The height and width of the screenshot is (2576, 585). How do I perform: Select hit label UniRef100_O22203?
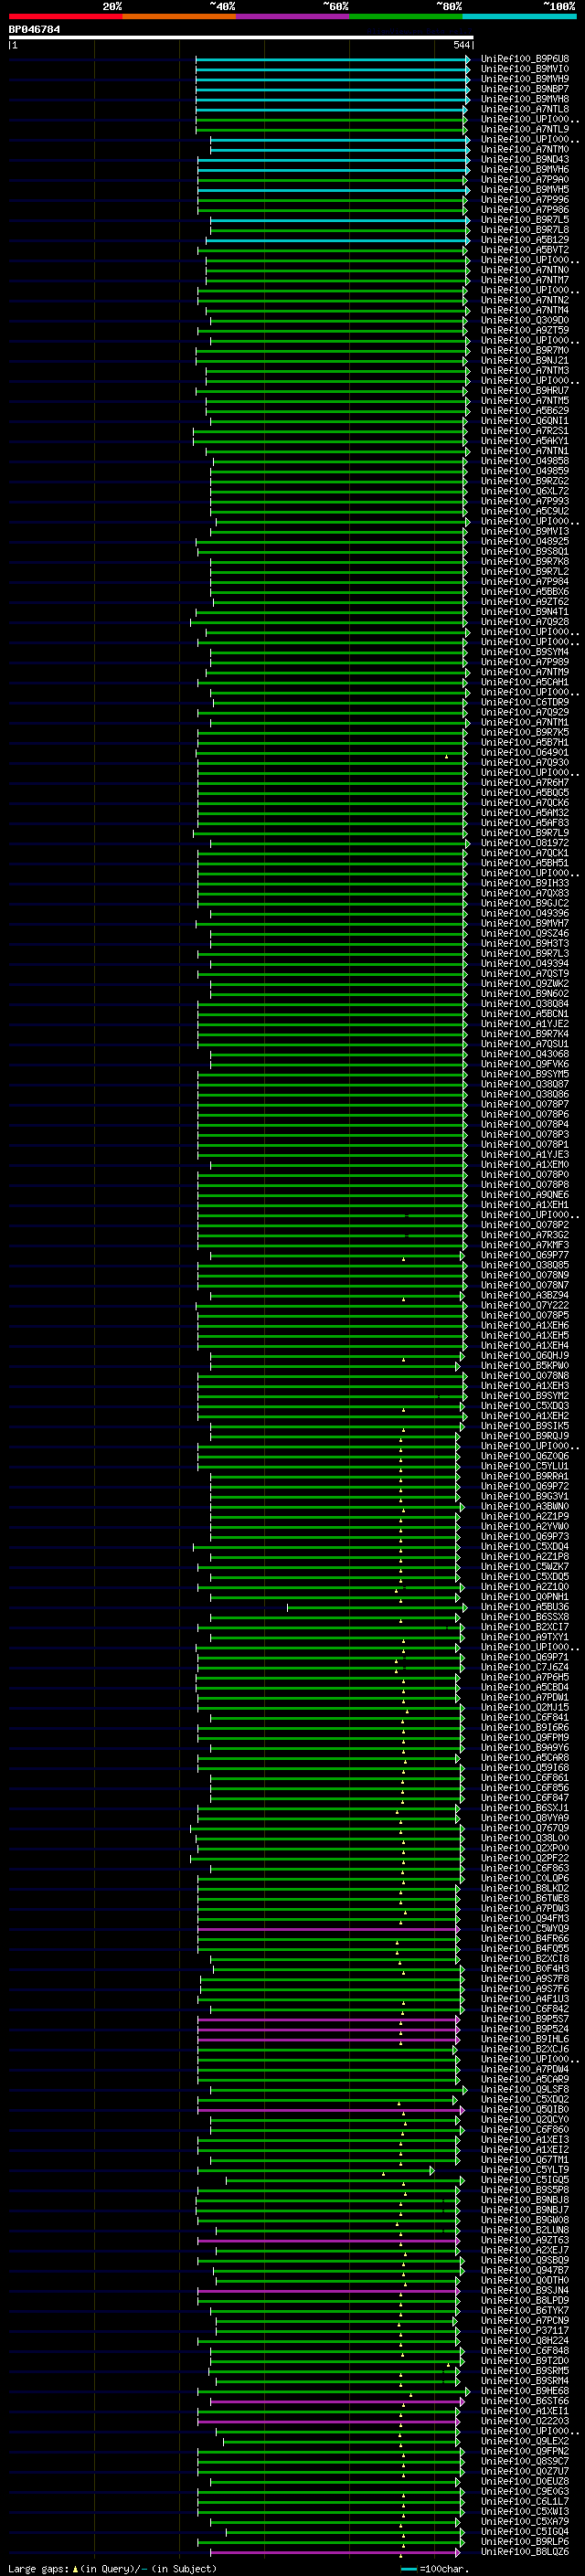pyautogui.click(x=525, y=2421)
